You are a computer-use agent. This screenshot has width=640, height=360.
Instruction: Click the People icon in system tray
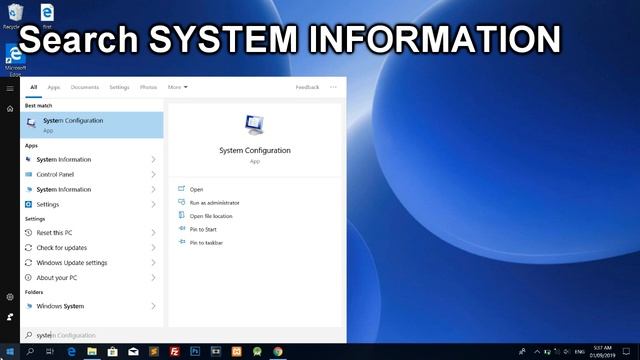click(x=522, y=351)
